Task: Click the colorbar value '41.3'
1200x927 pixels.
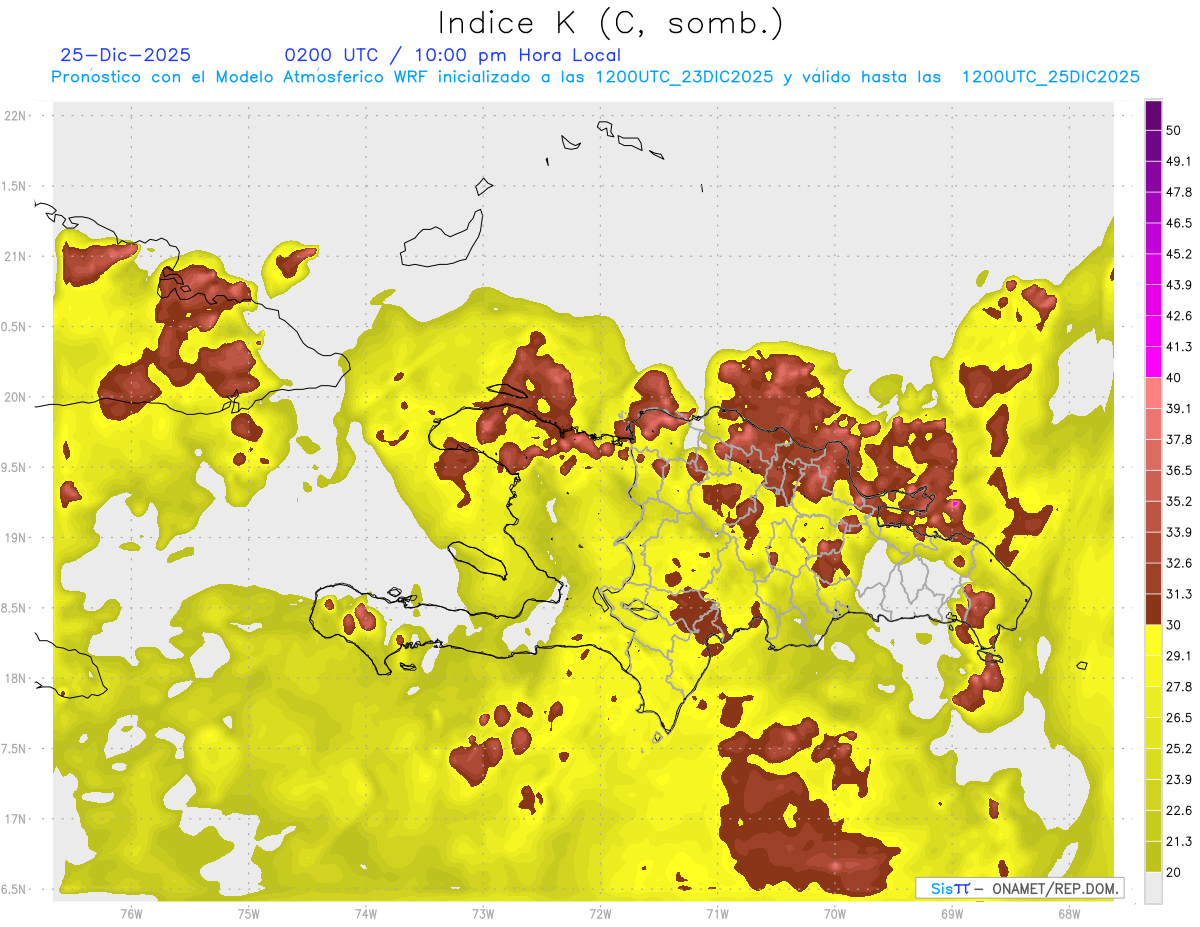Action: tap(1179, 348)
